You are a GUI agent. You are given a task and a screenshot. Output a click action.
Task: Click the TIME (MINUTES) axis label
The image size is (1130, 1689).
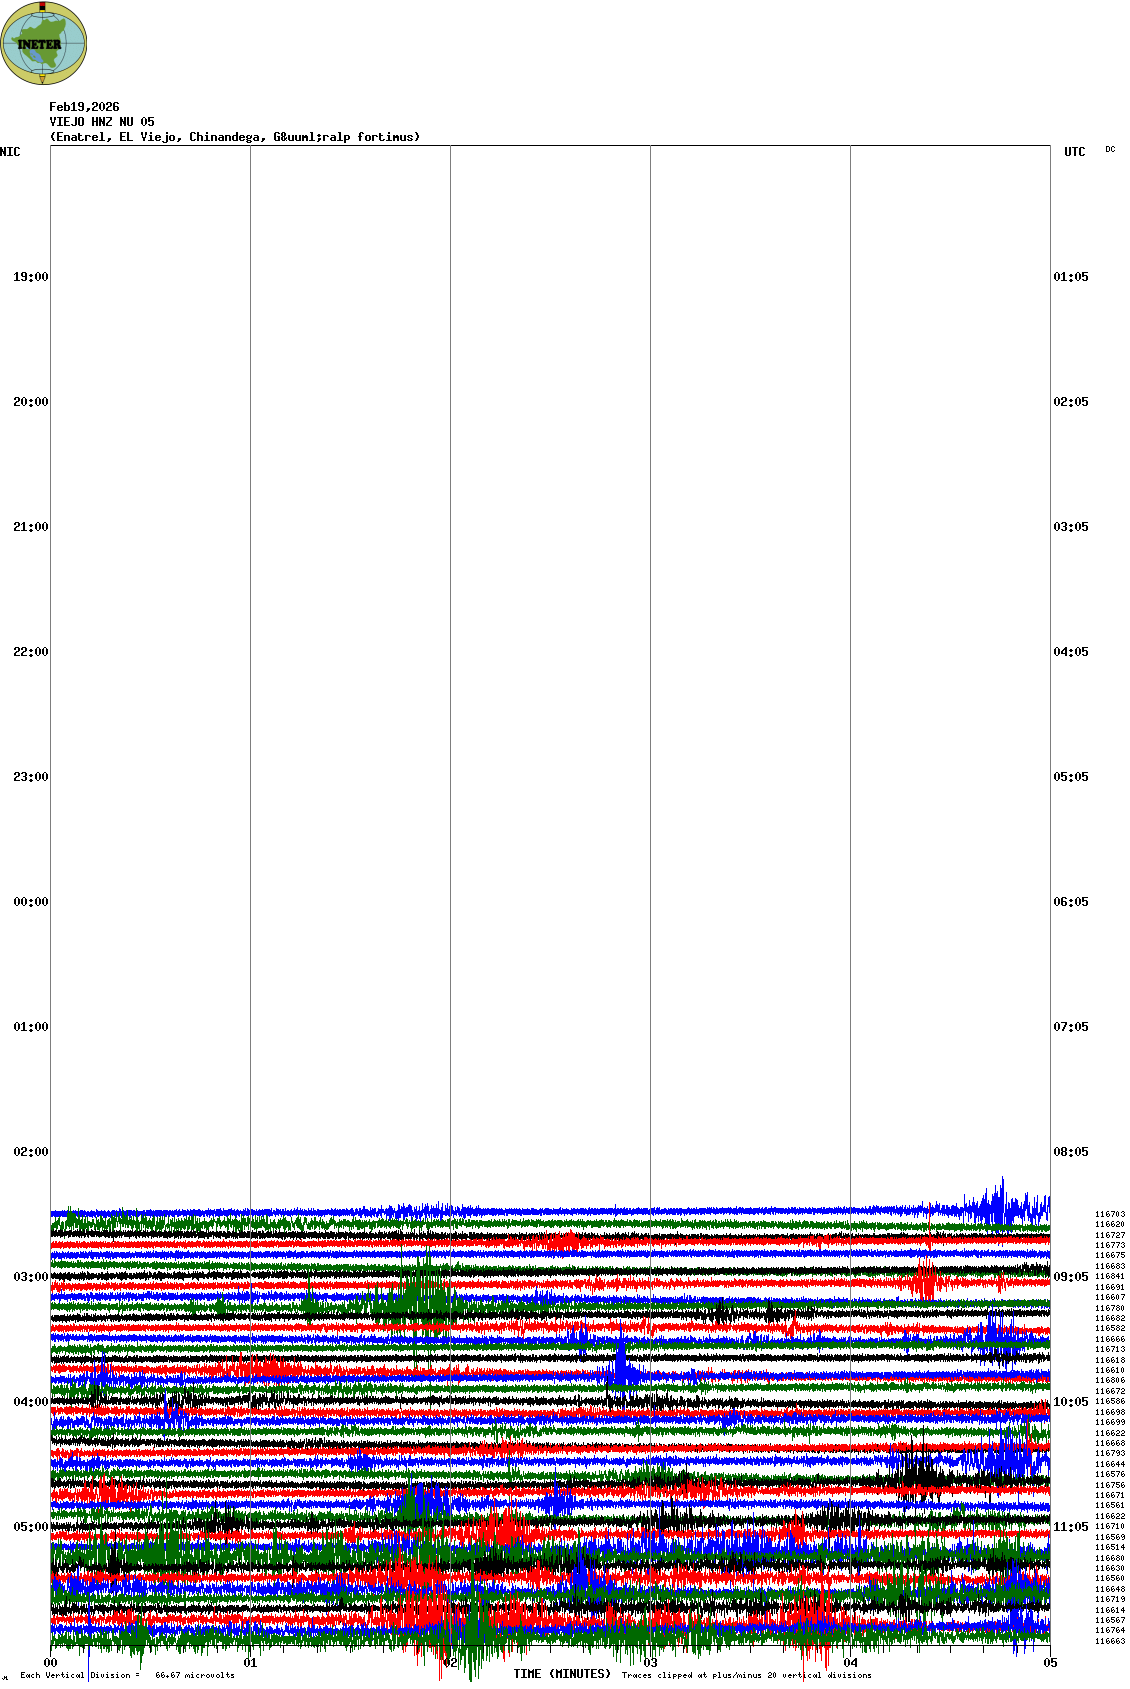click(x=561, y=1674)
